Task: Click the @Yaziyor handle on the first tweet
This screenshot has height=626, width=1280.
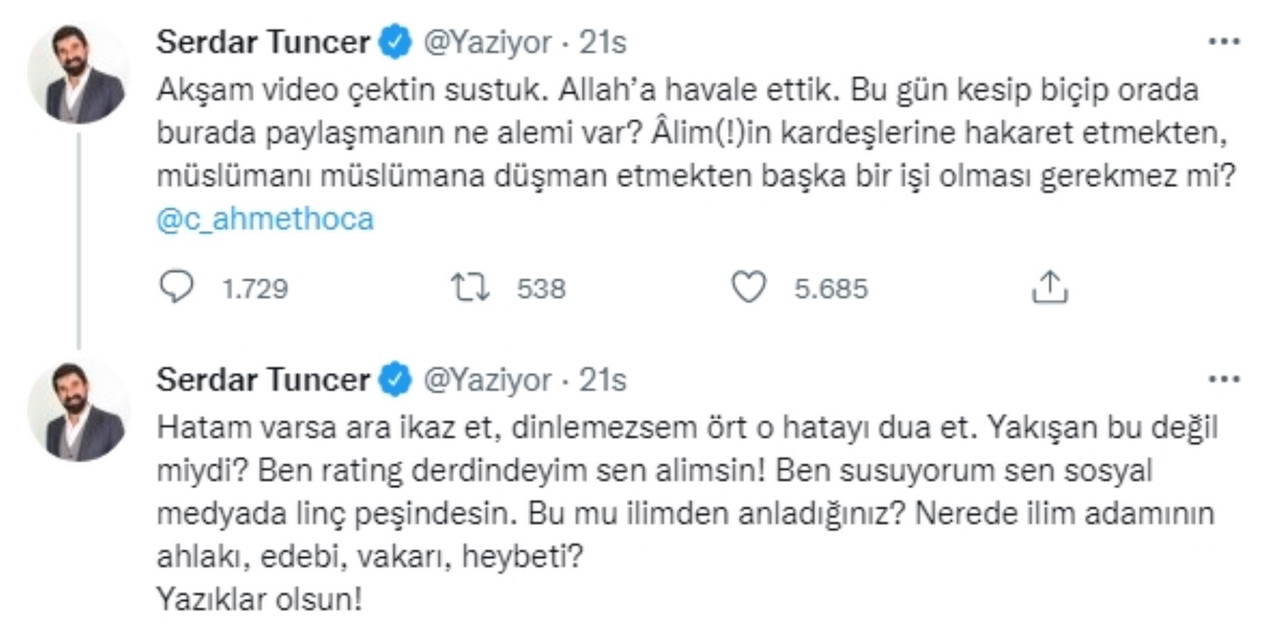Action: click(x=488, y=42)
